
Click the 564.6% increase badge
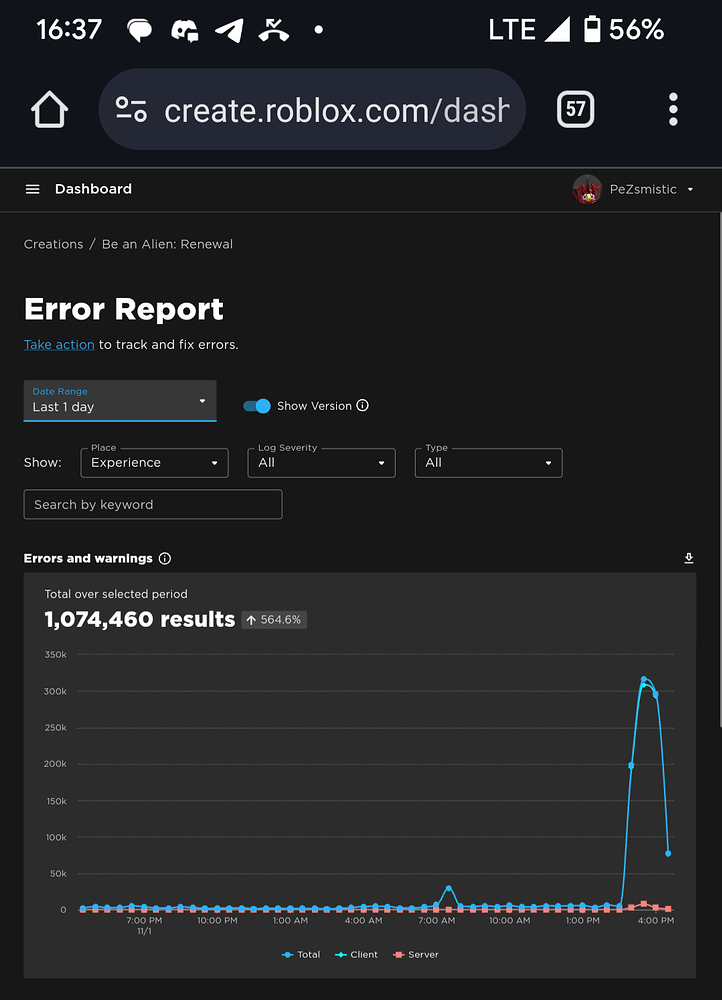274,620
